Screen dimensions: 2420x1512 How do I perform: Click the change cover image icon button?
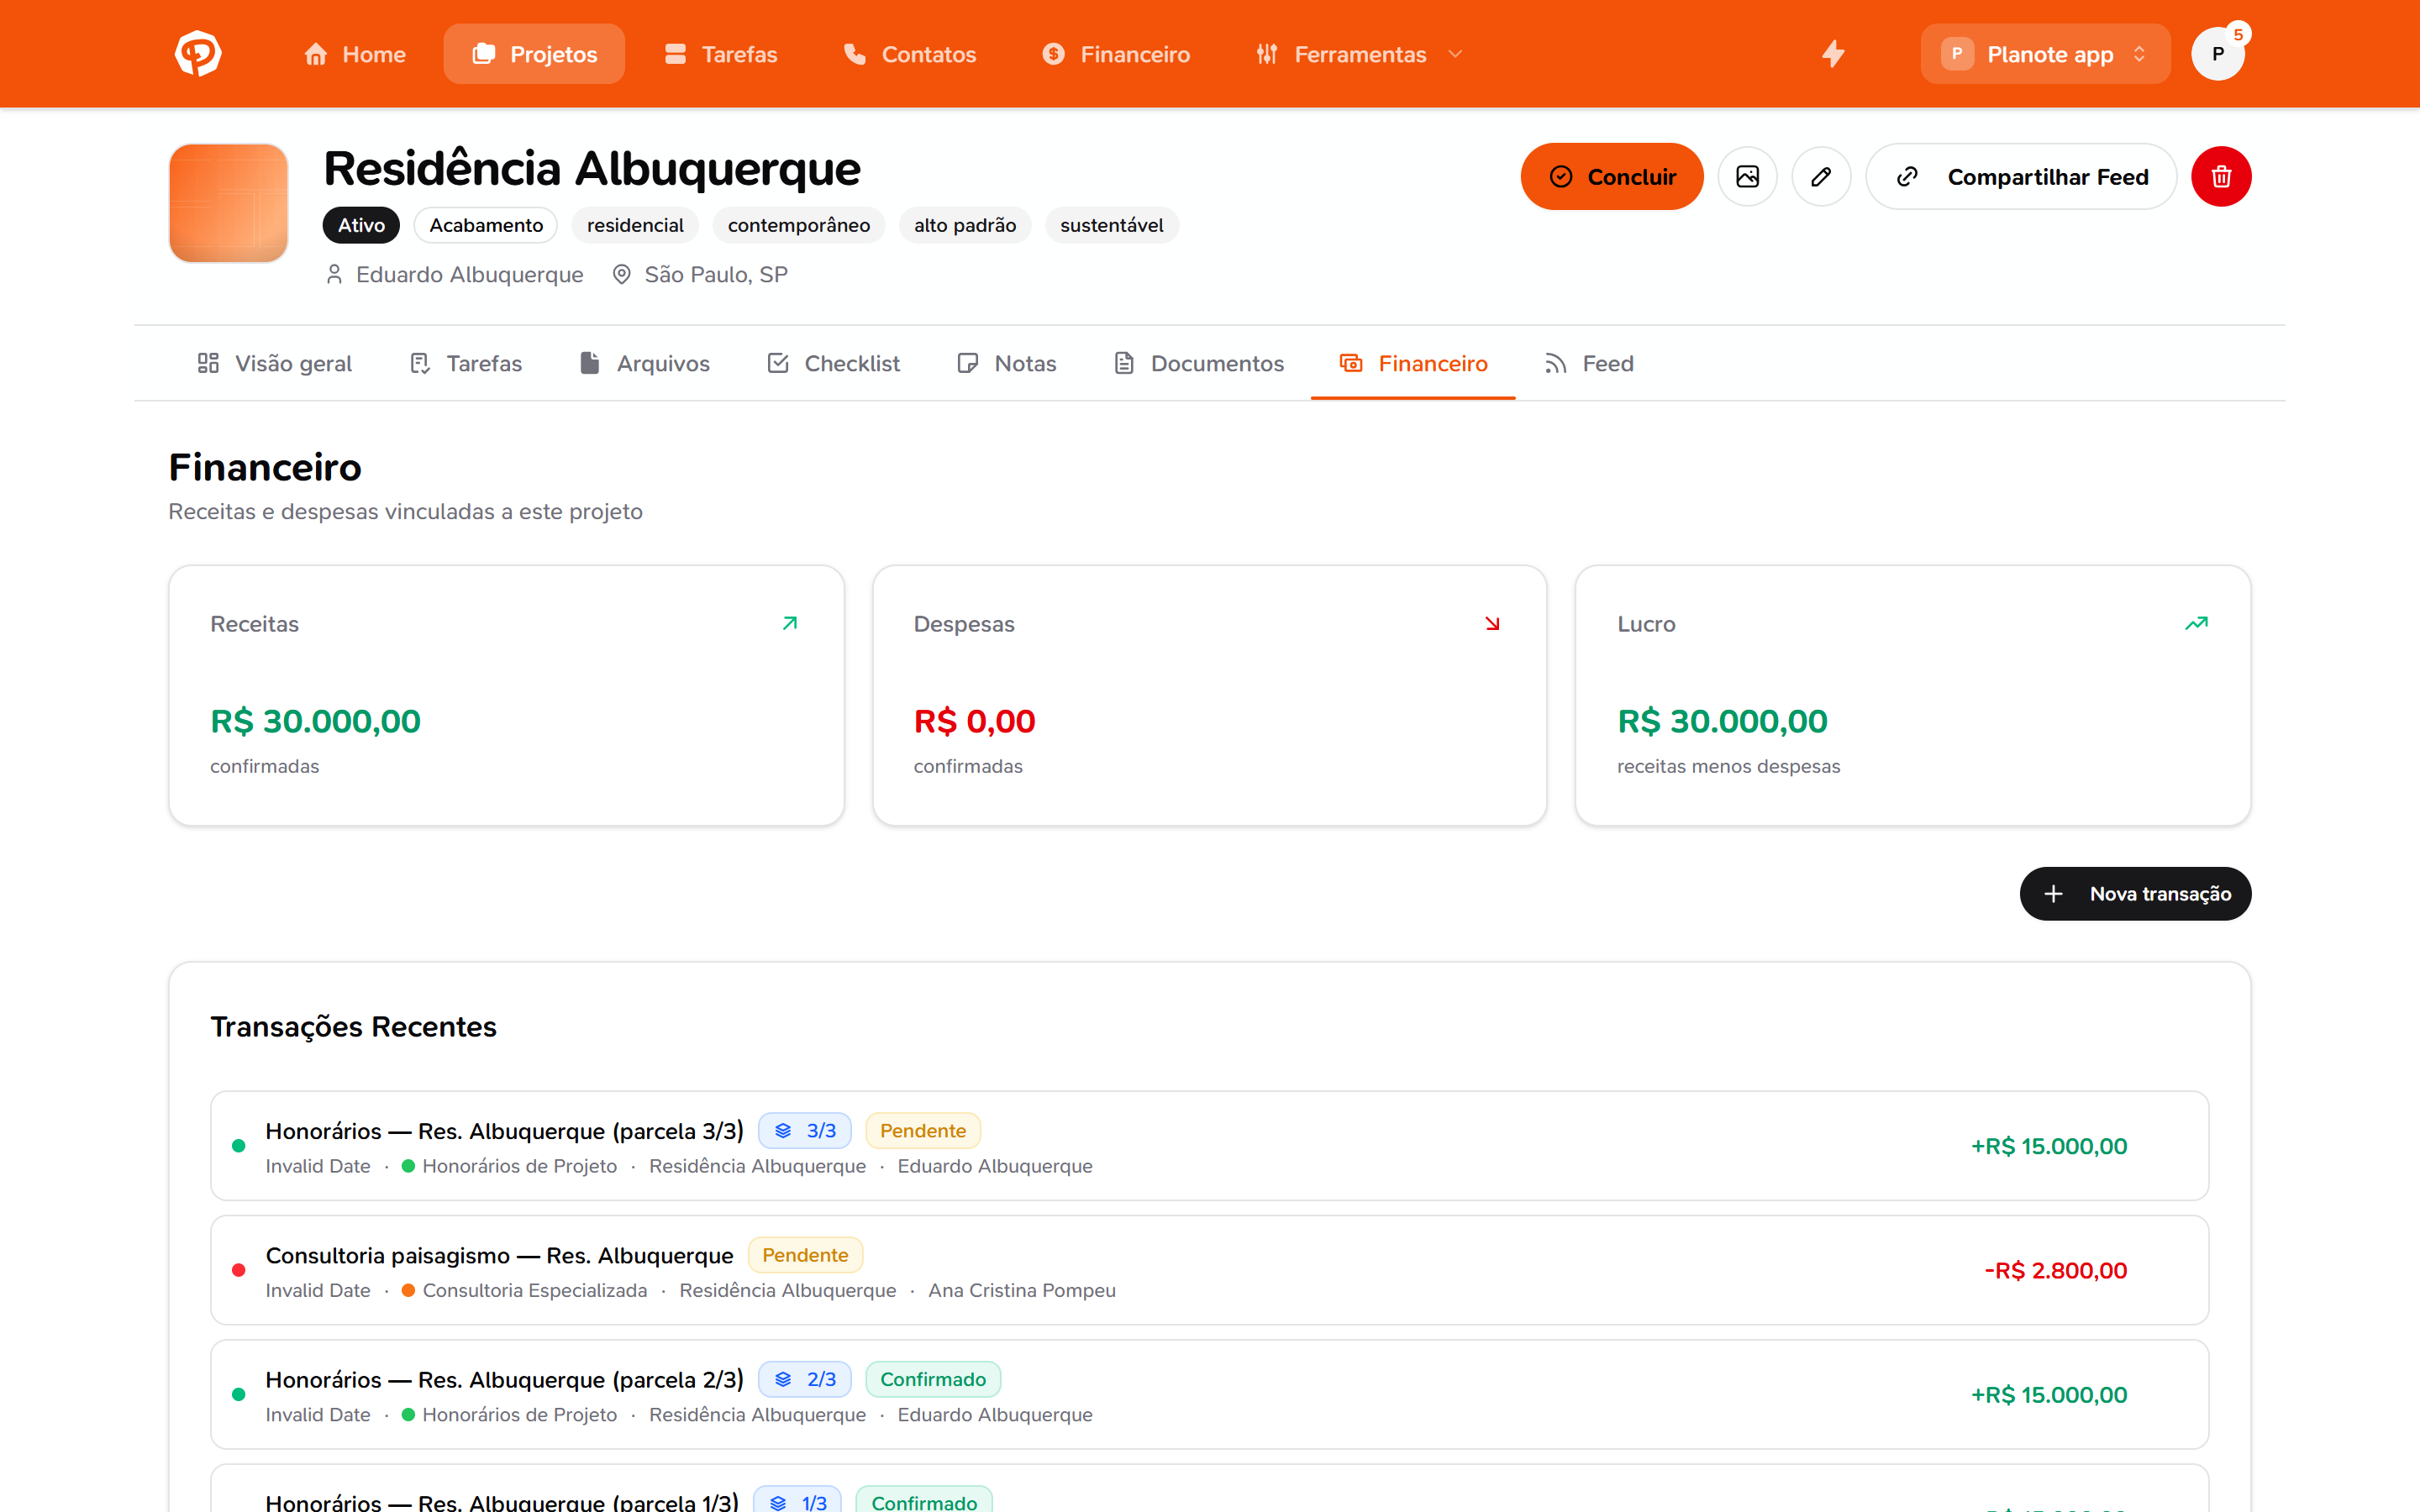pos(1747,177)
